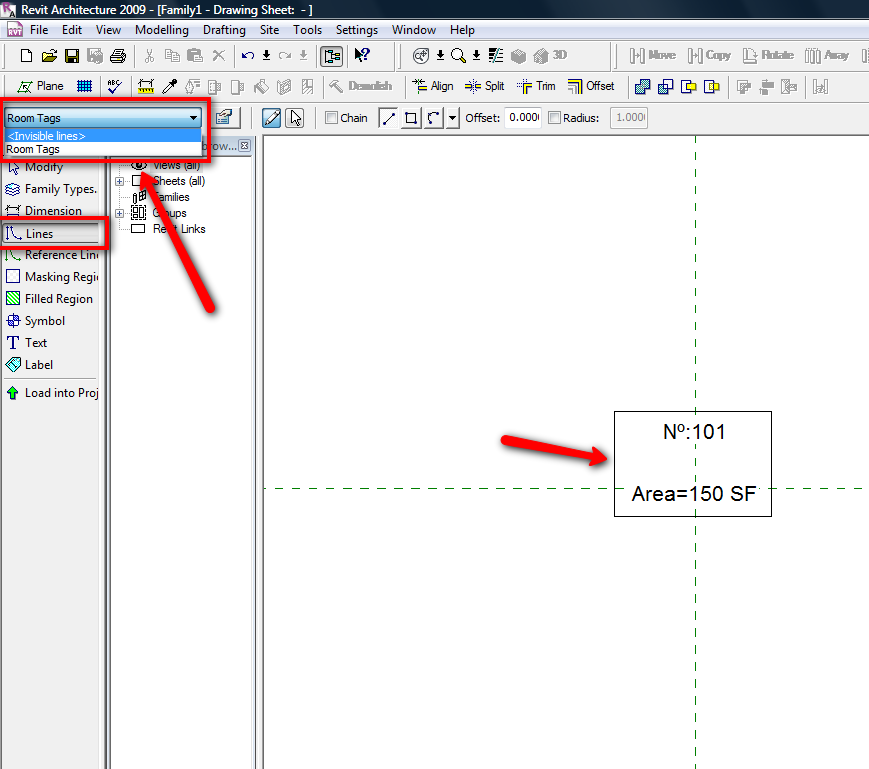Viewport: 869px width, 769px height.
Task: Click the Set Work Plane icon
Action: [40, 86]
